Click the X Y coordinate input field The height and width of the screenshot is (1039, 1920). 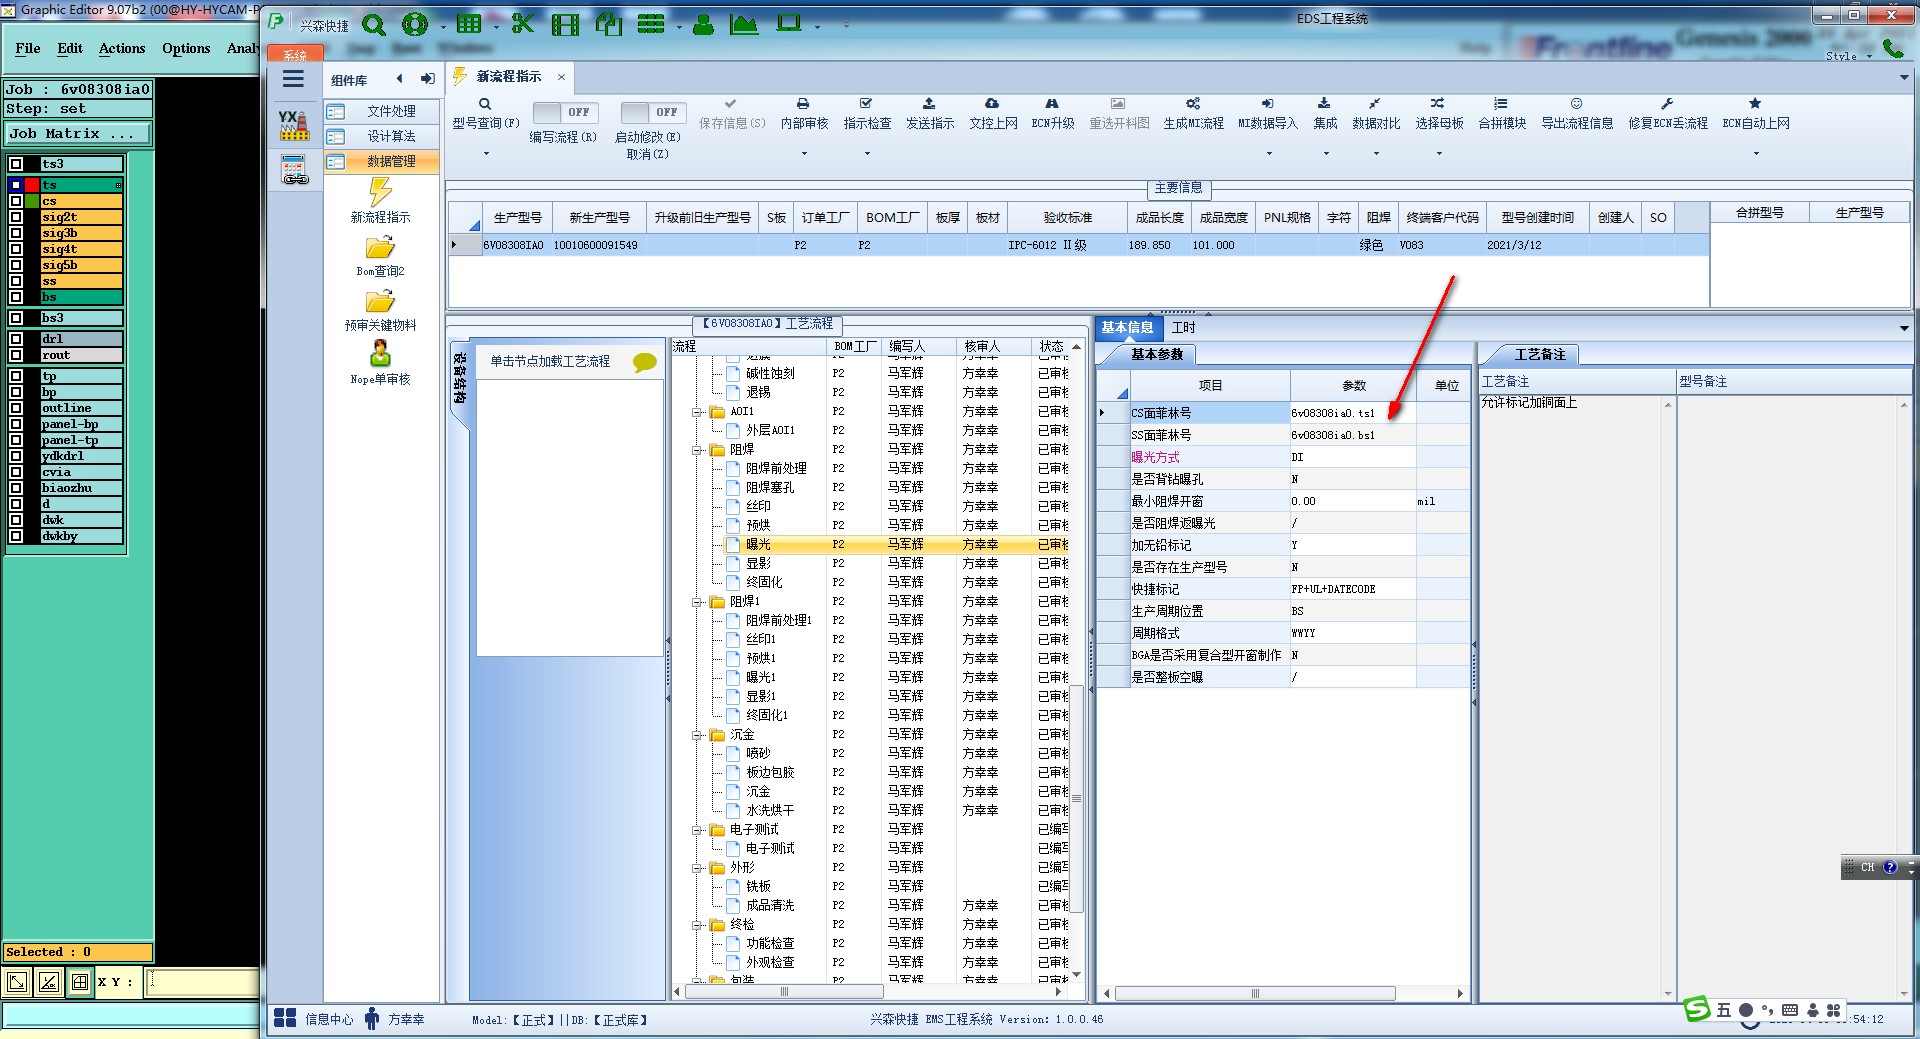coord(203,982)
